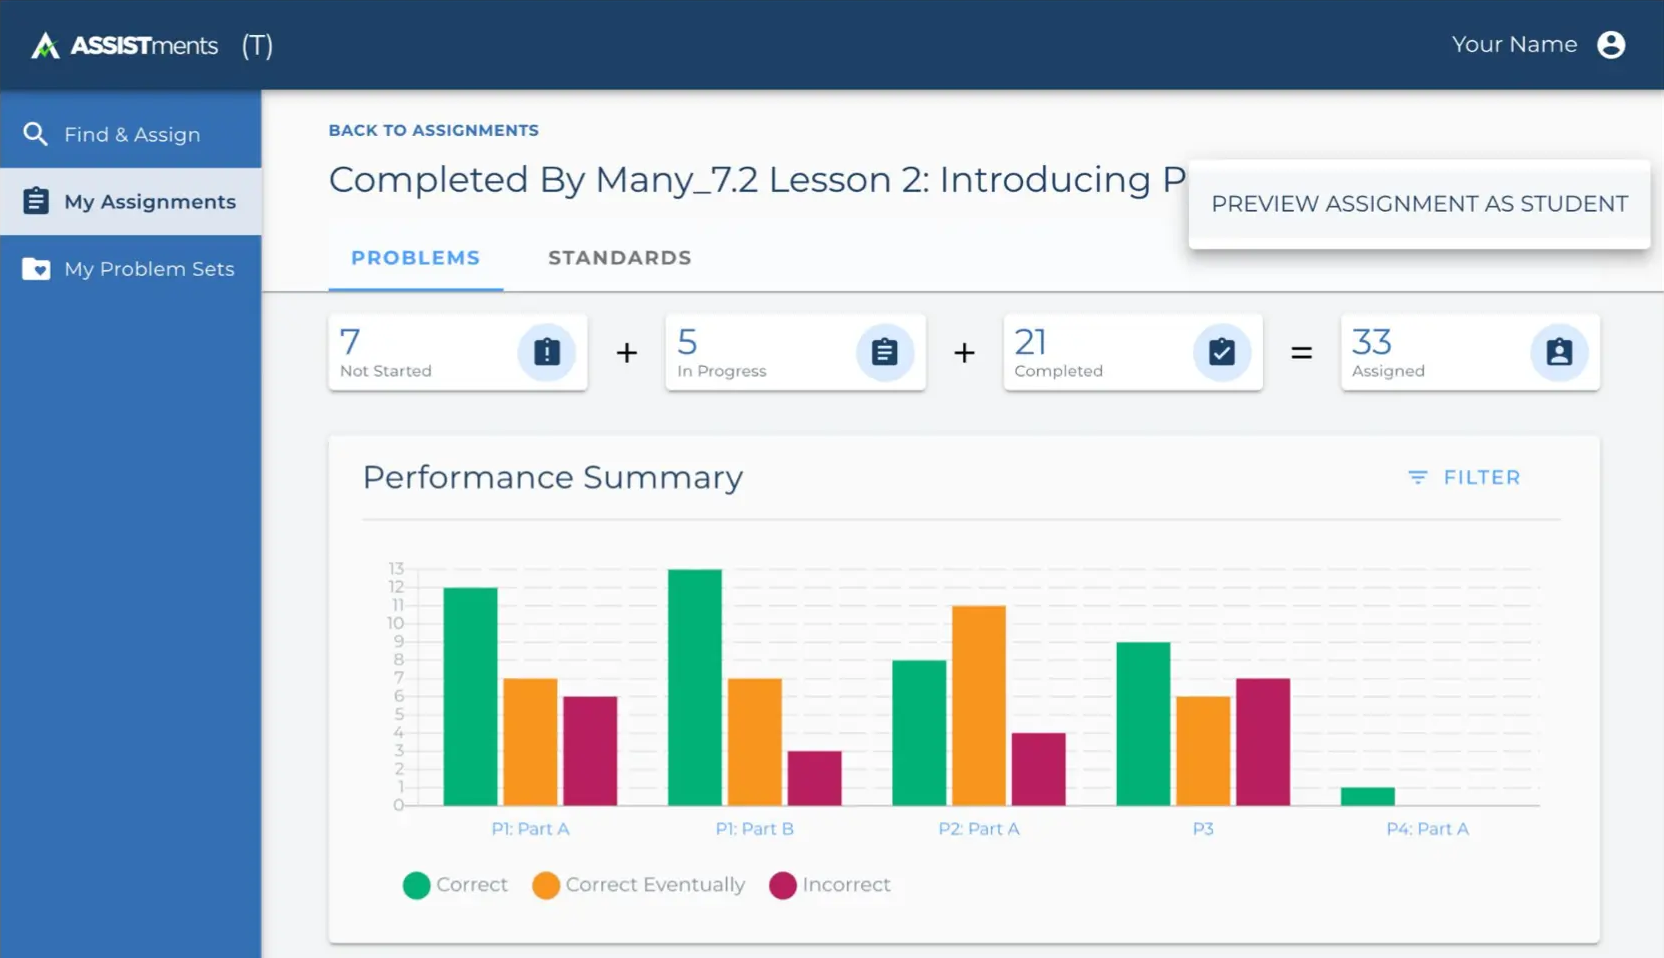Click the My Problem Sets folder icon
The image size is (1664, 958).
pos(36,268)
